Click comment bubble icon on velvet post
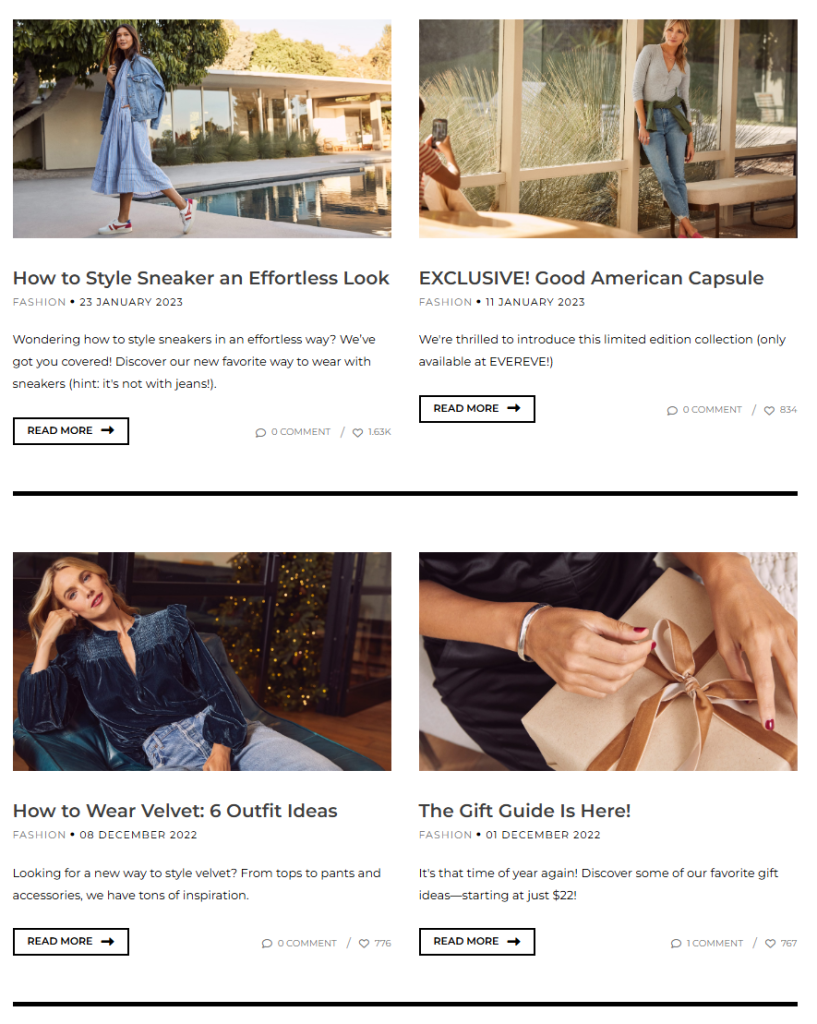817x1024 pixels. (266, 944)
